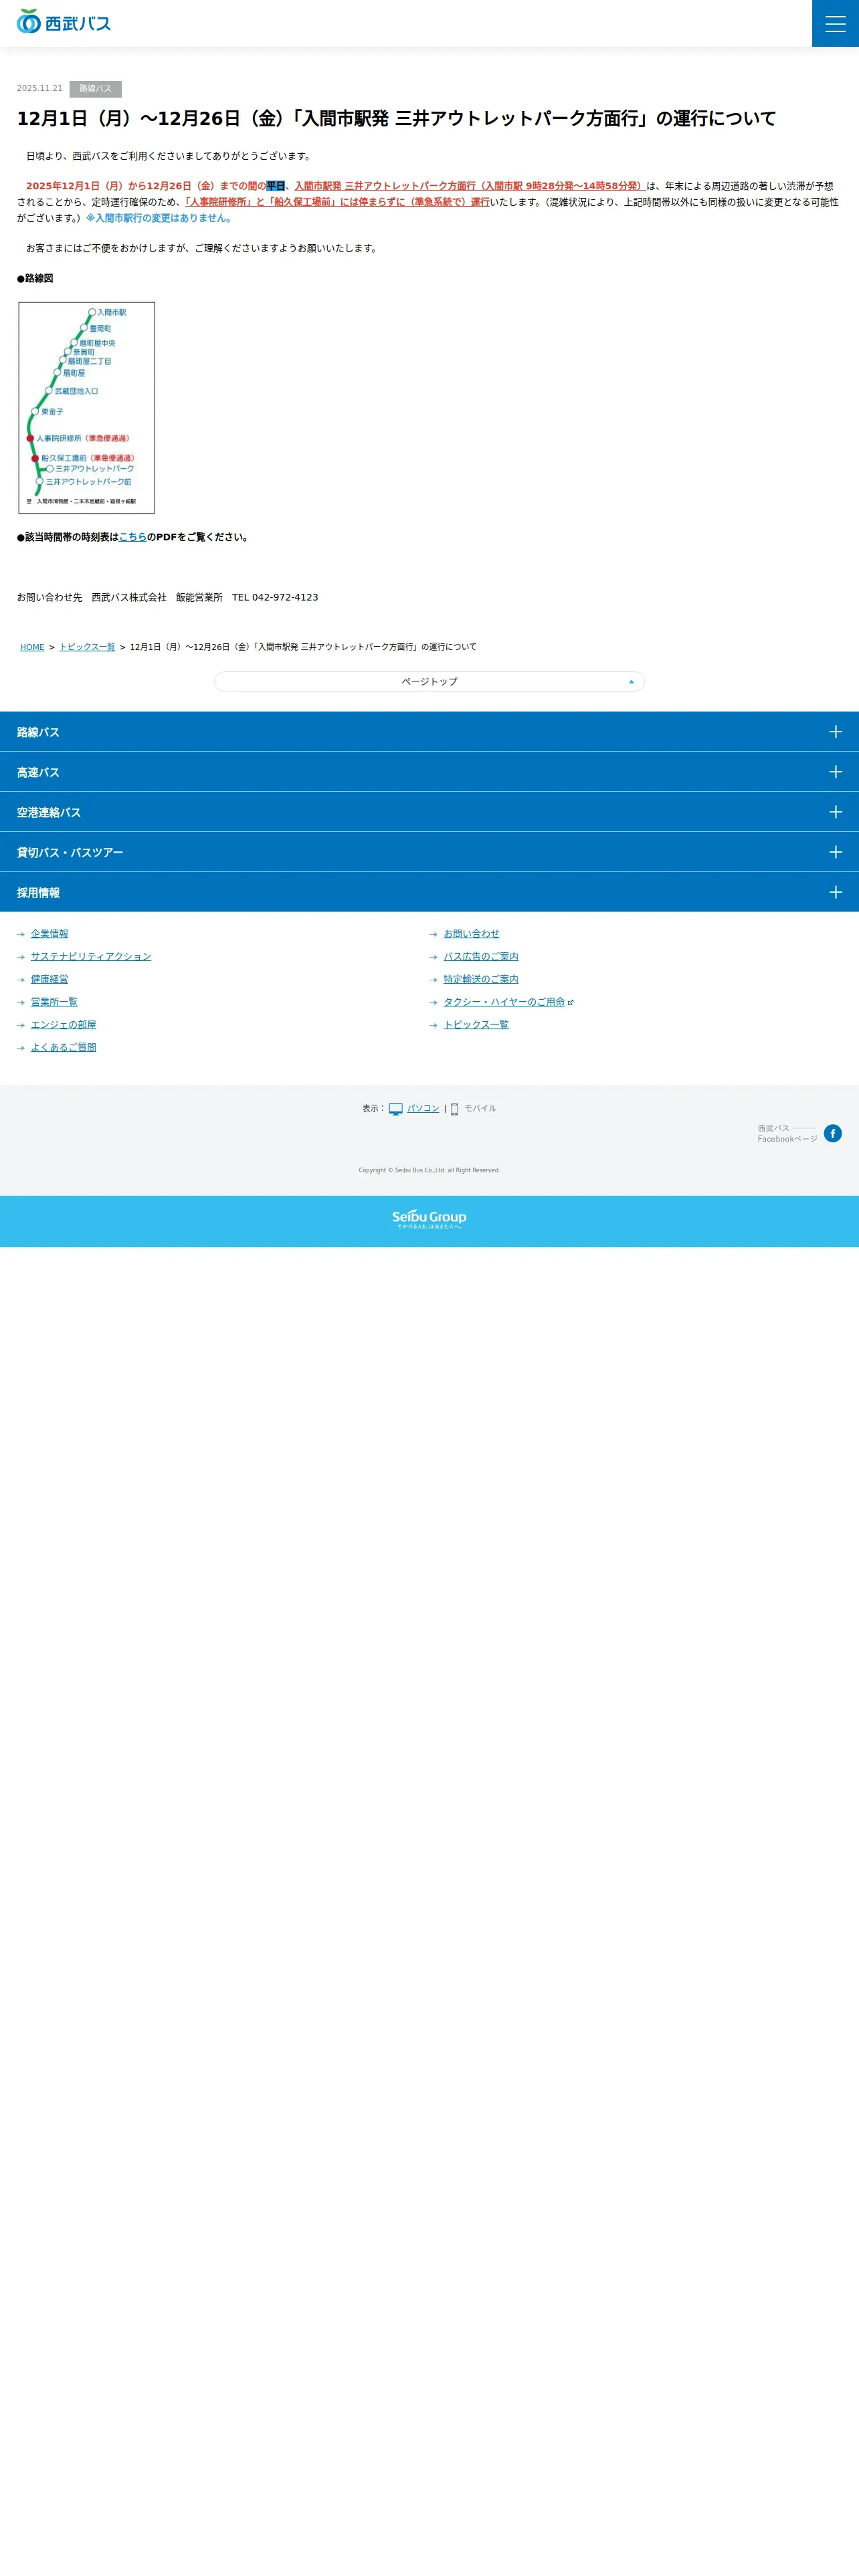Expand the 空港連絡バス footer section
This screenshot has height=2576, width=859.
click(429, 812)
